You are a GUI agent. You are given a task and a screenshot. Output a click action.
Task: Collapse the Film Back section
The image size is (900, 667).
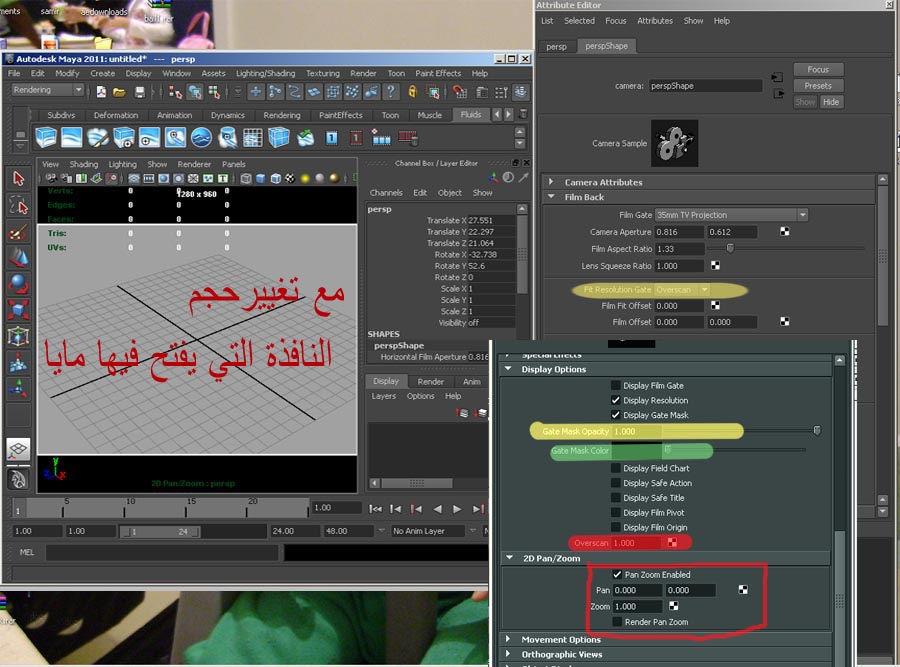[552, 197]
